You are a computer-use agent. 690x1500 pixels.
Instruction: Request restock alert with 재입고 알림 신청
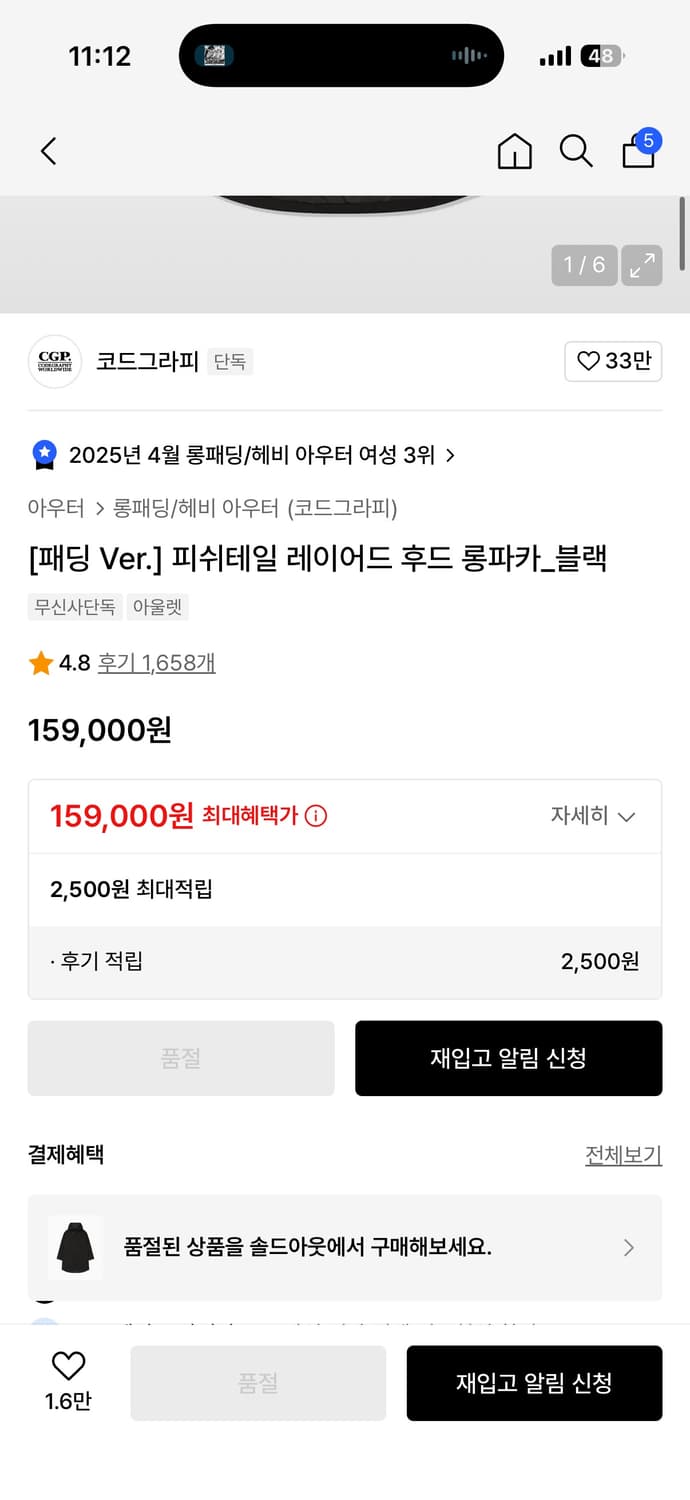(508, 1058)
